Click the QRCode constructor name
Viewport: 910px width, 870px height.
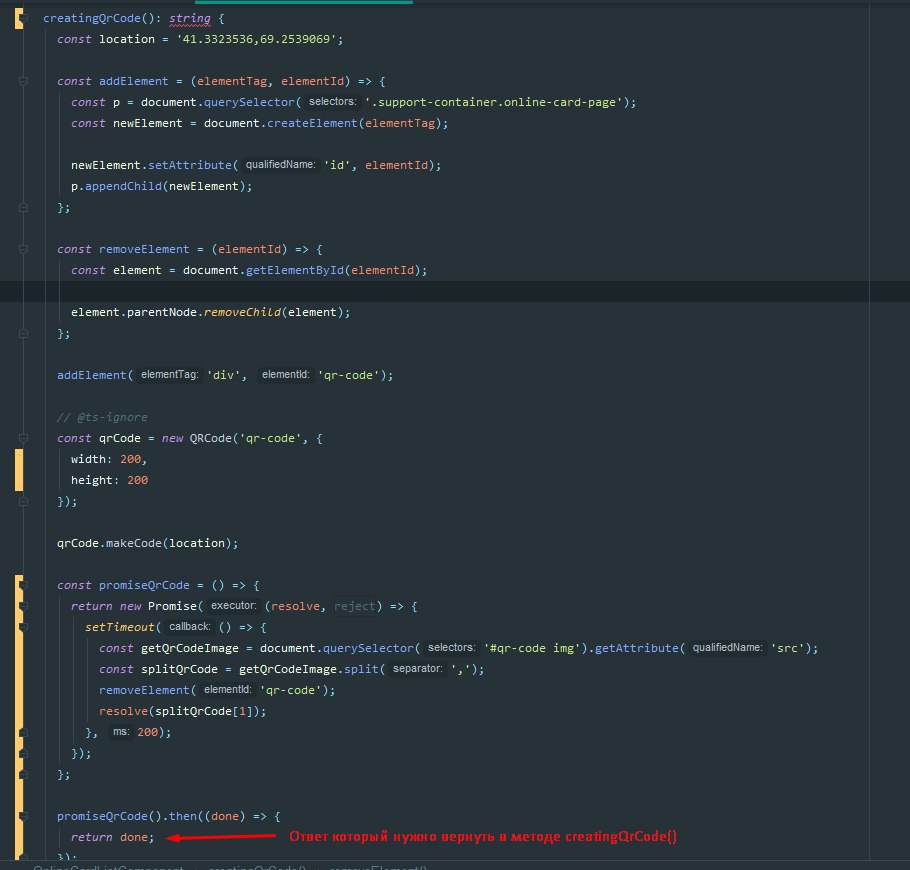pyautogui.click(x=211, y=438)
